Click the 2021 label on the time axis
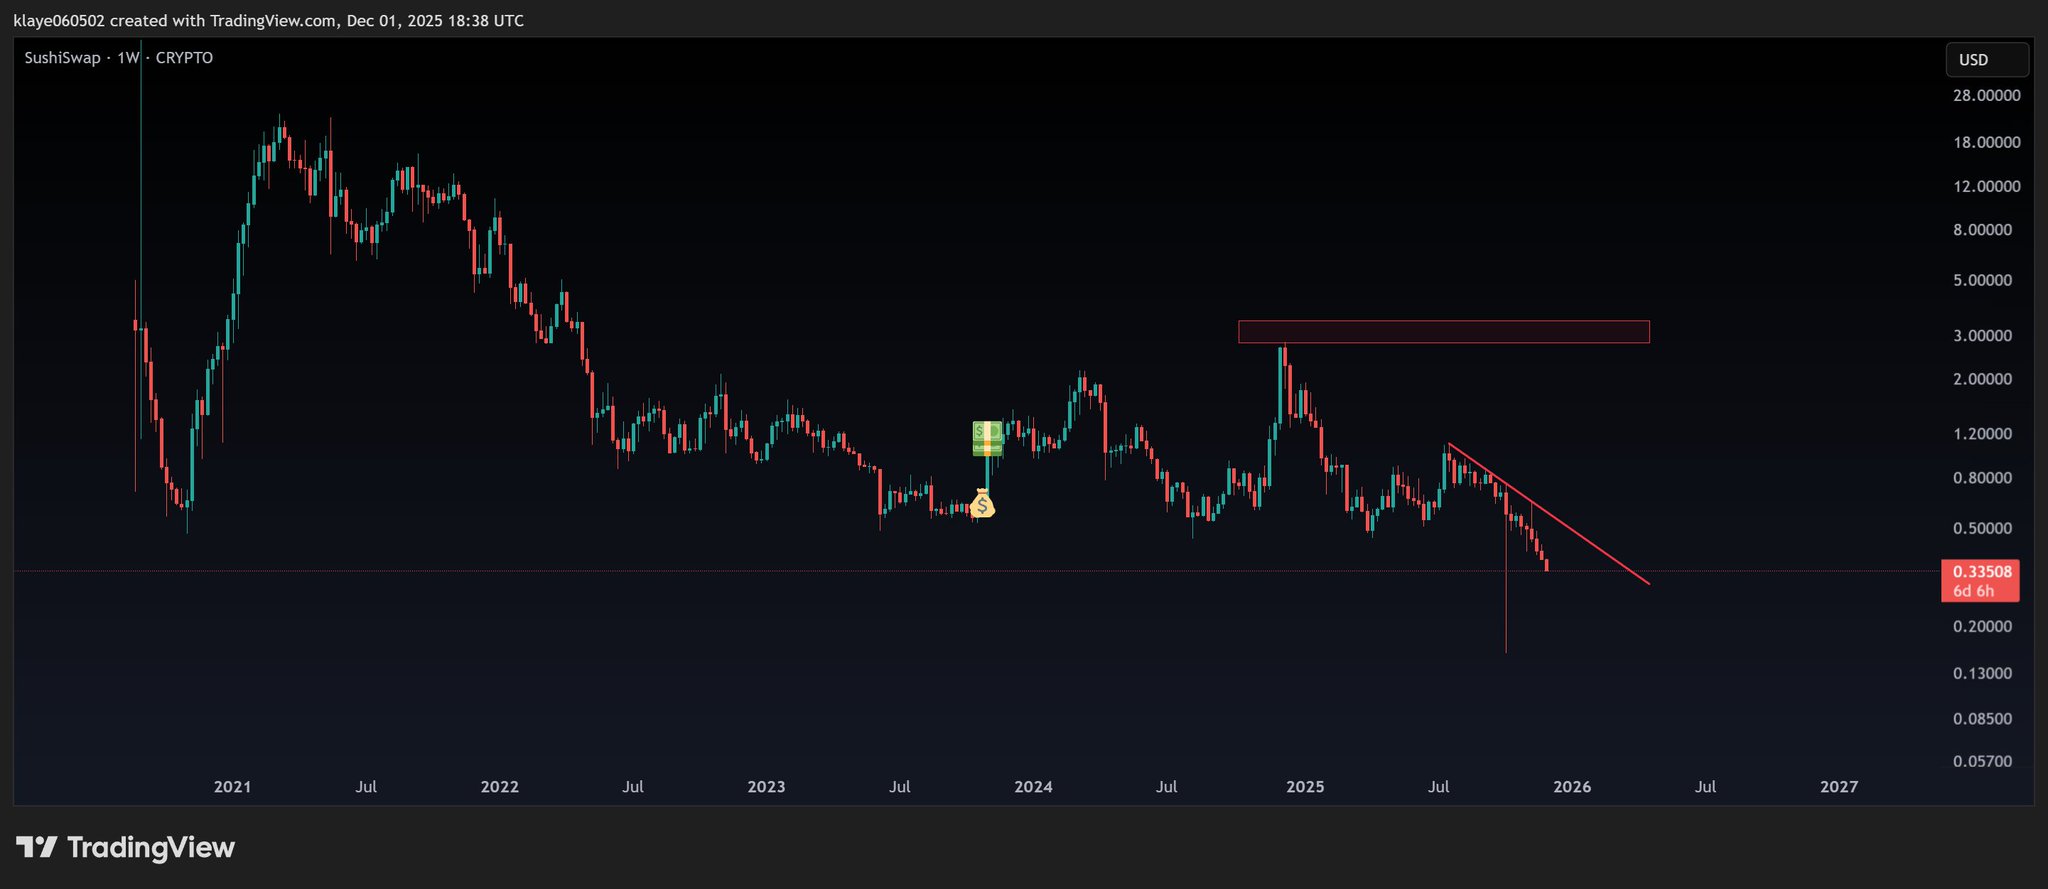Screen dimensions: 2048x889 pos(233,787)
